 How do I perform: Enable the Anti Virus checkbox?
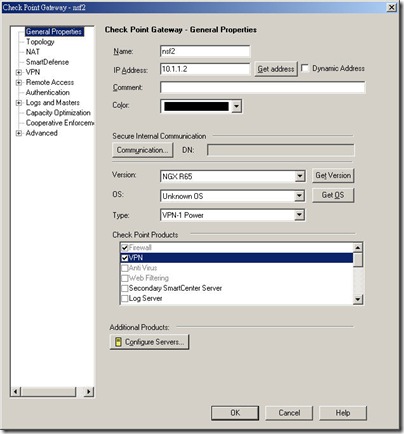coord(125,268)
